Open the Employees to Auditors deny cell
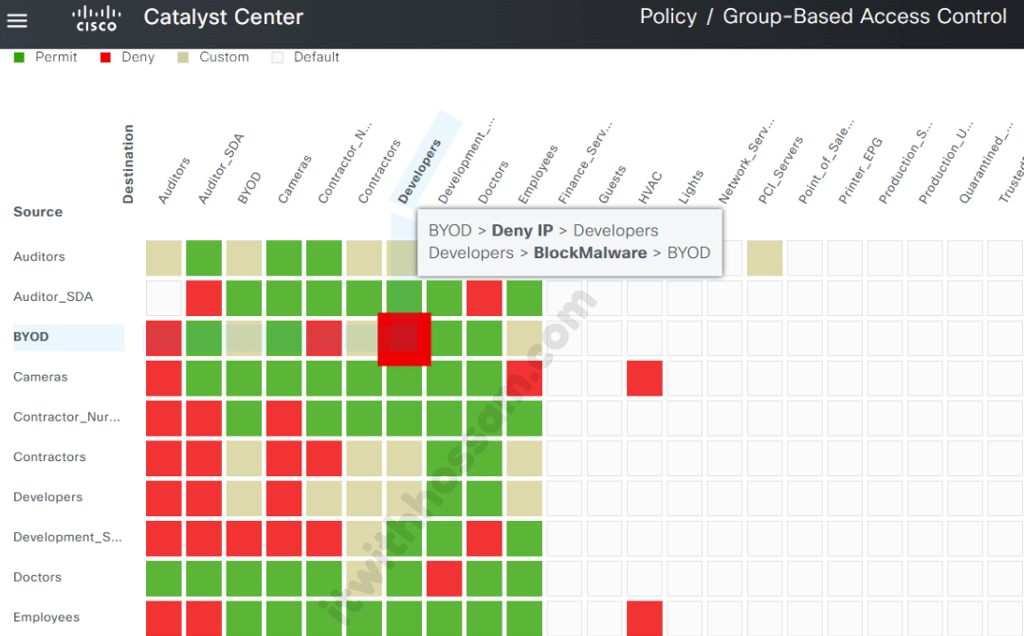The width and height of the screenshot is (1024, 636). tap(164, 618)
